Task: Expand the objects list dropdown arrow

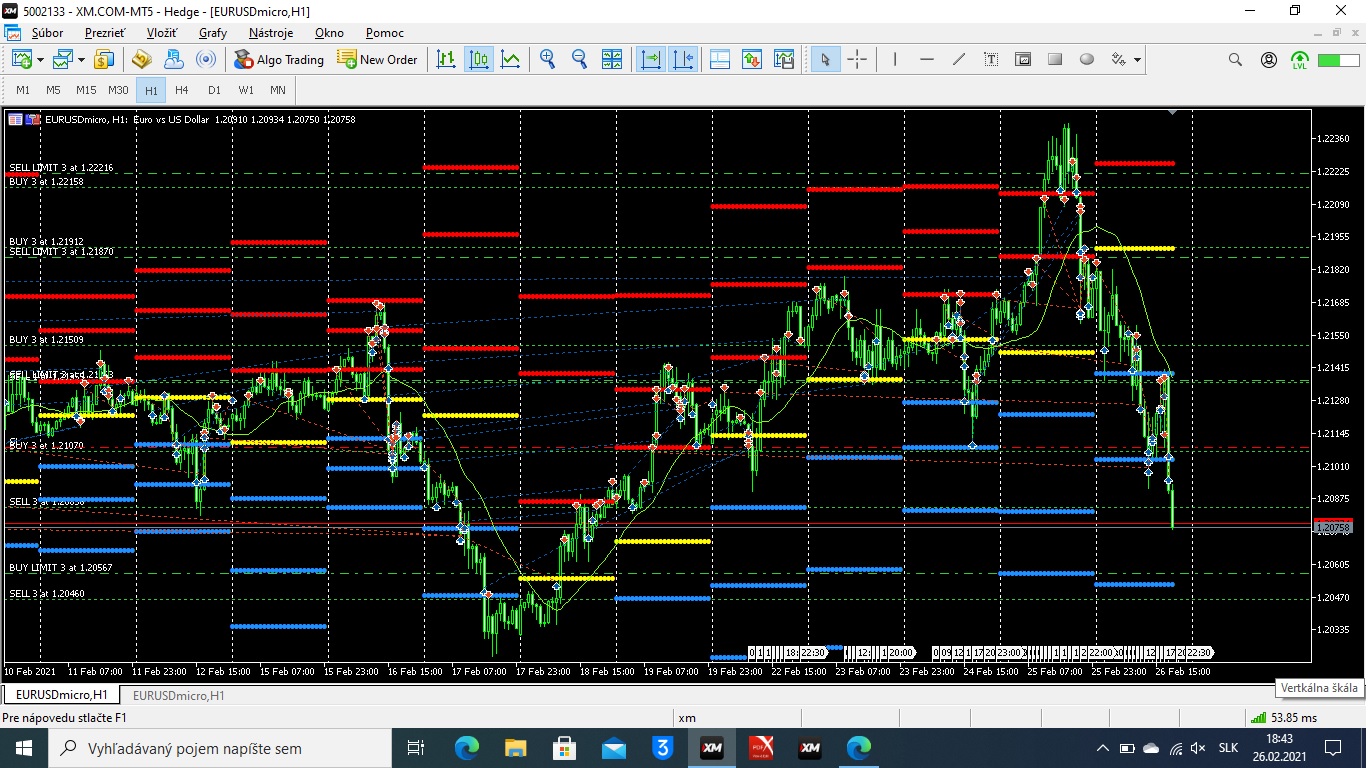Action: click(1137, 60)
